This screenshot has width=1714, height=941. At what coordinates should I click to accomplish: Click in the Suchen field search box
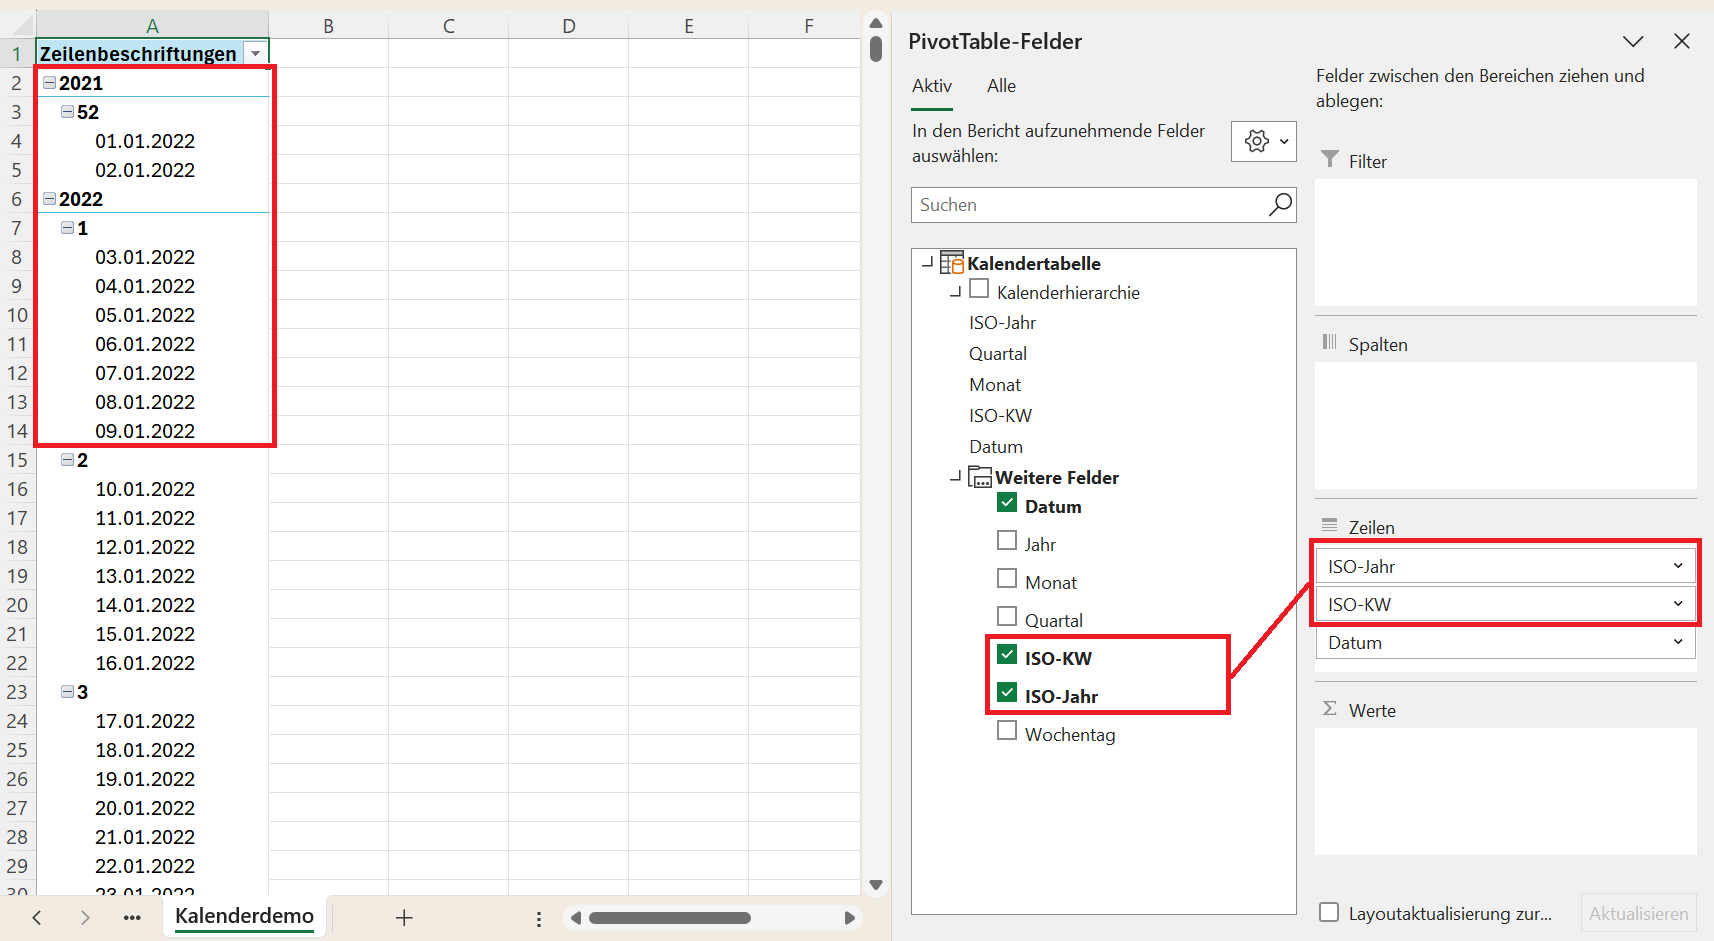pos(1088,205)
